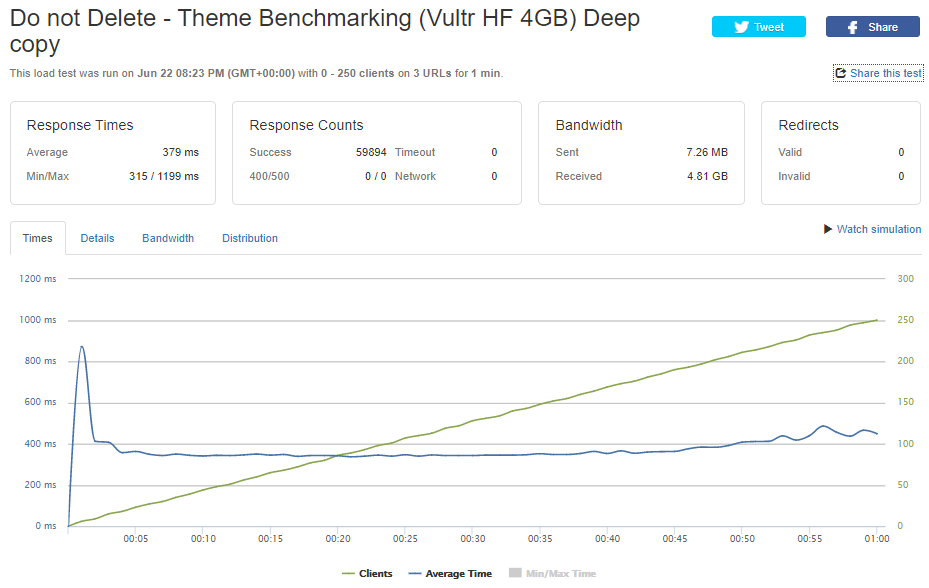Viewport: 929px width, 588px height.
Task: Click the 0 - 250 clients text
Action: (357, 73)
